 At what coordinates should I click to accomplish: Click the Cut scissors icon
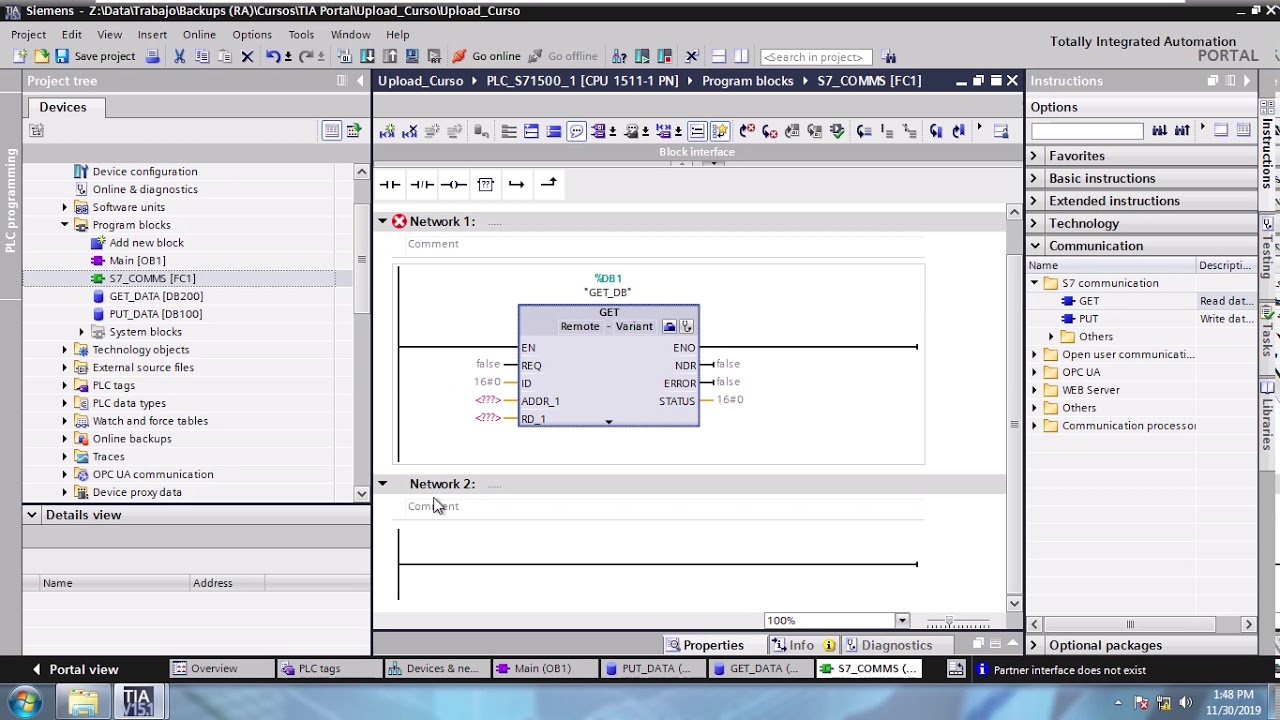[180, 56]
